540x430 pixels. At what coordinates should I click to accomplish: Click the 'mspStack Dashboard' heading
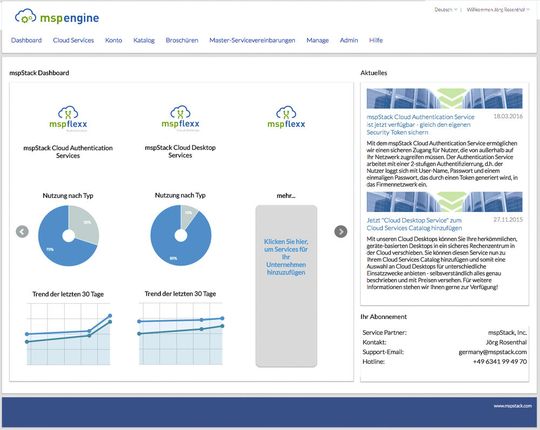point(39,73)
